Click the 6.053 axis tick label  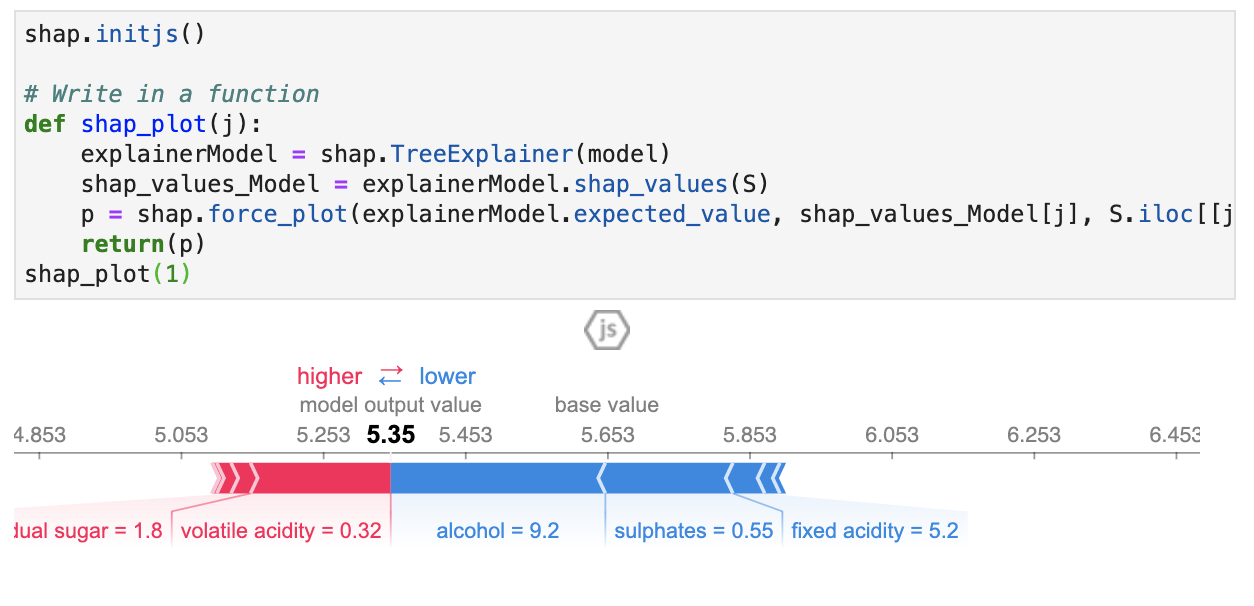pos(892,435)
